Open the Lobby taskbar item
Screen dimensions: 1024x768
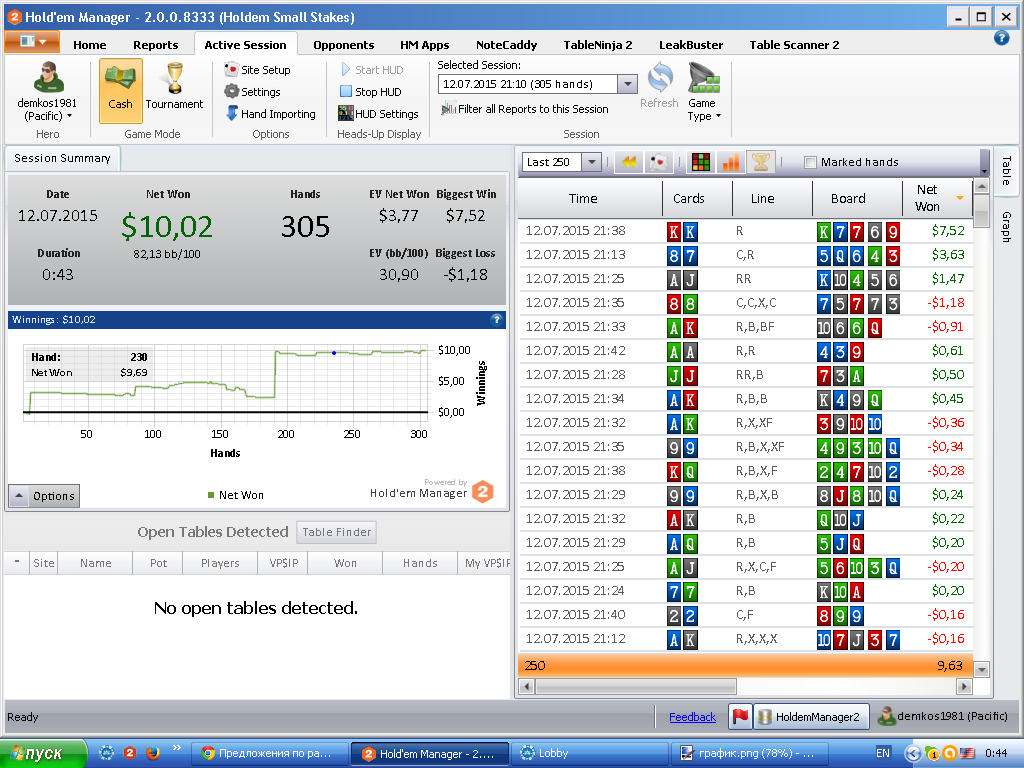coord(588,754)
